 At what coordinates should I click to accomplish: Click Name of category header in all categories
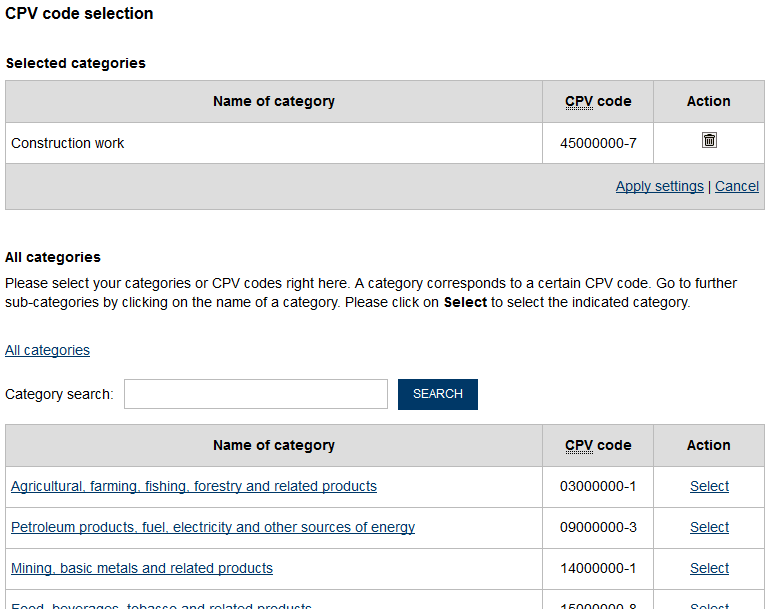tap(274, 445)
